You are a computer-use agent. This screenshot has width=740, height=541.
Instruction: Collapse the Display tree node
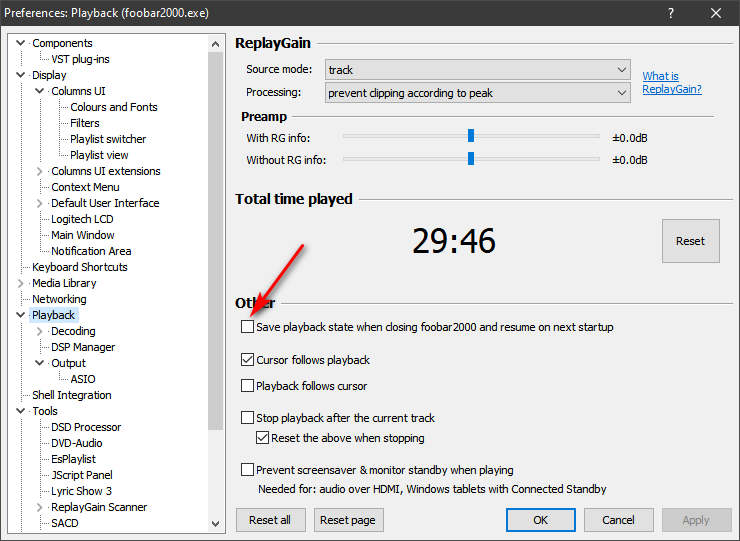click(x=20, y=75)
